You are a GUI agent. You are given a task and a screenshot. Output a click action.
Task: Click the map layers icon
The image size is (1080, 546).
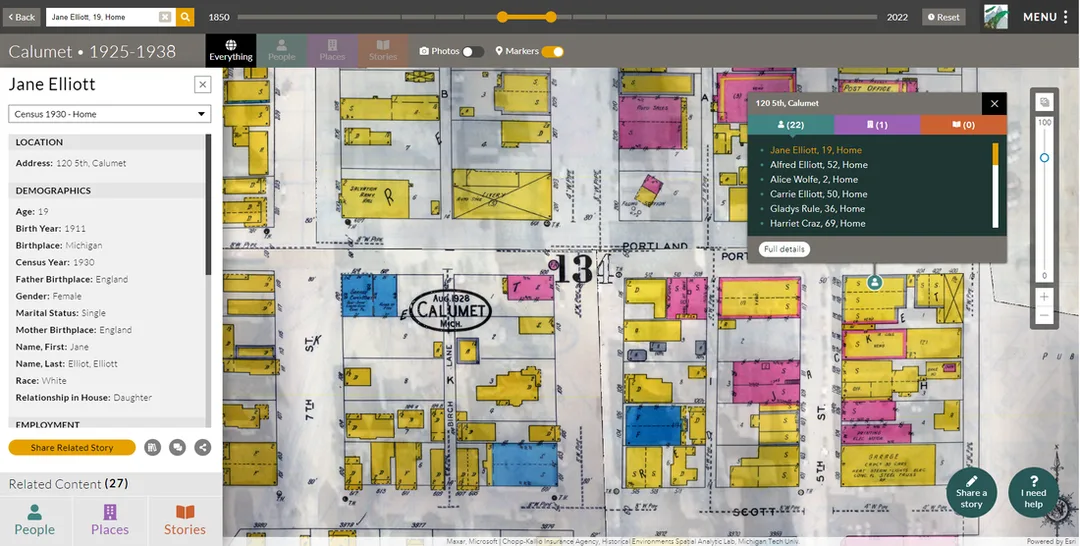click(x=1045, y=103)
